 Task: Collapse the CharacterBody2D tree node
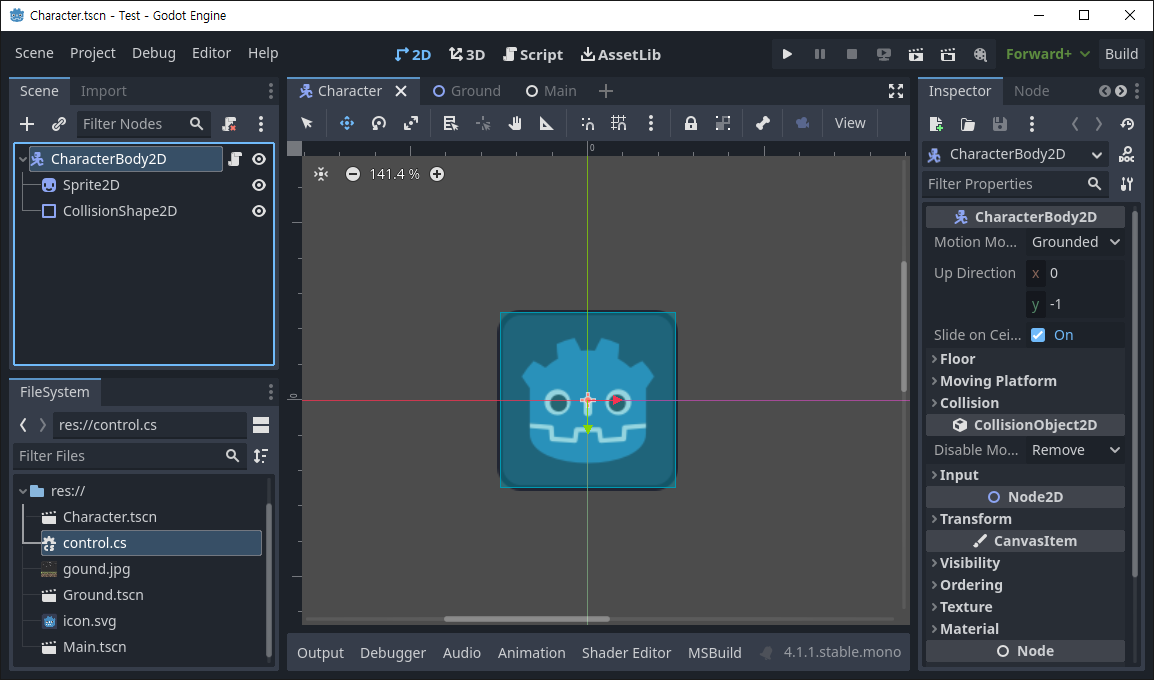pos(23,159)
